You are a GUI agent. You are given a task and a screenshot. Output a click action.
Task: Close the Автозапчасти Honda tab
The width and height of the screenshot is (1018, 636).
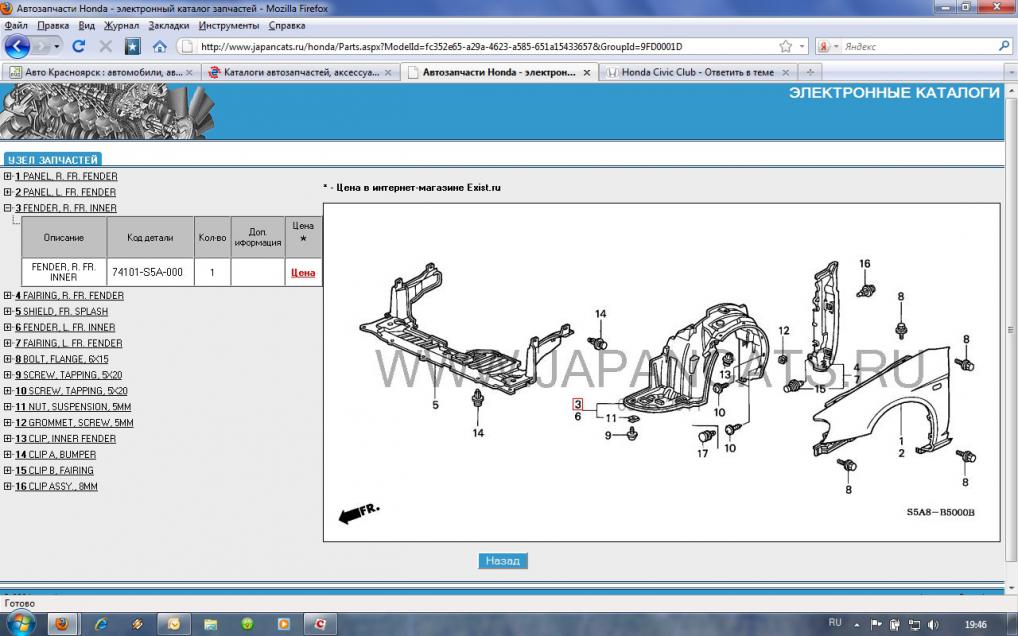(587, 73)
